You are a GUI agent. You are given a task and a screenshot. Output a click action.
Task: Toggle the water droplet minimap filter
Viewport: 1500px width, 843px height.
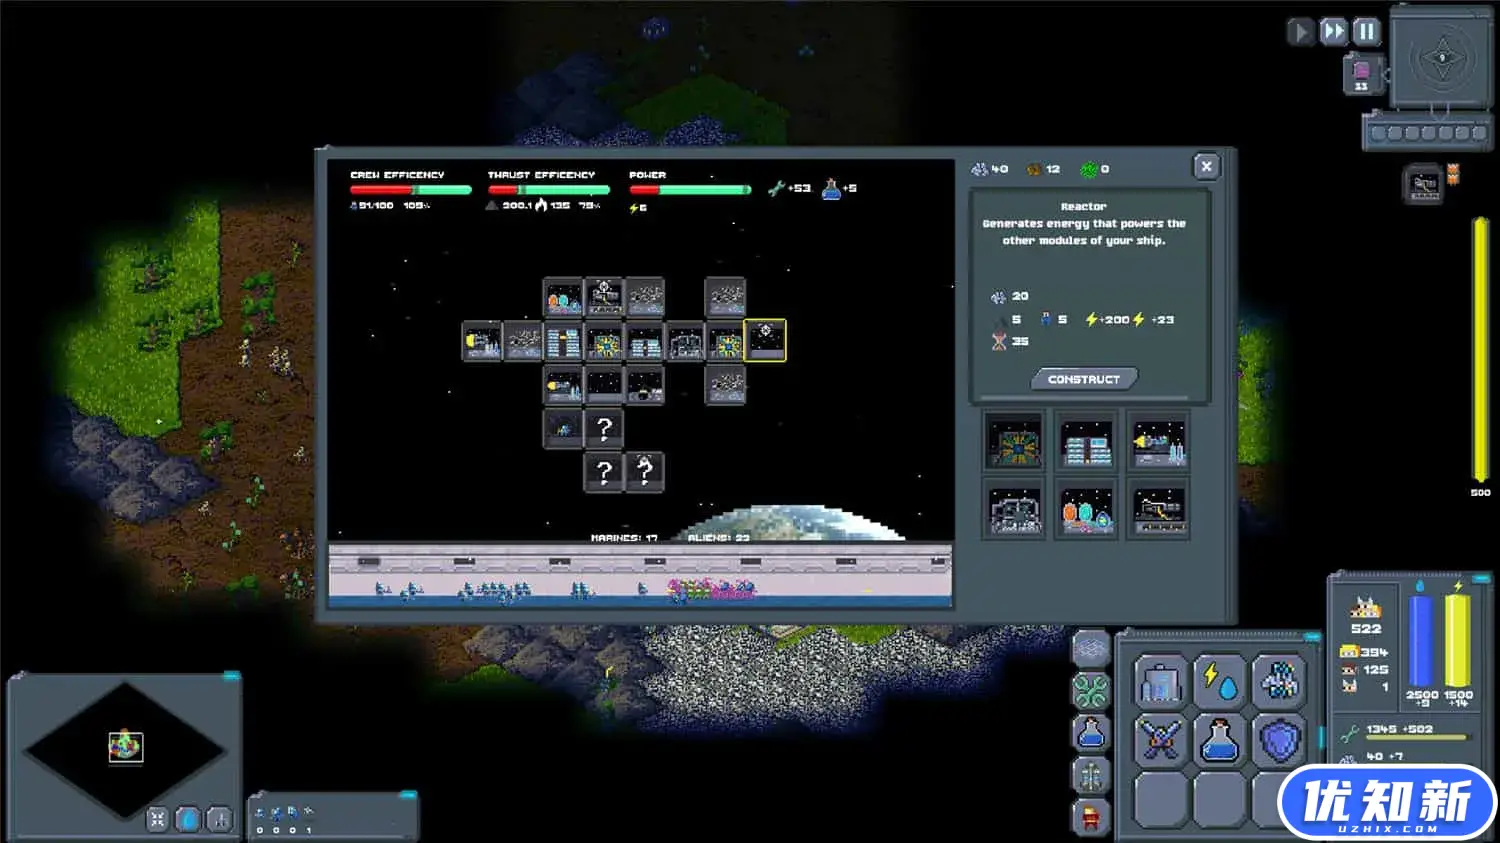coord(188,819)
